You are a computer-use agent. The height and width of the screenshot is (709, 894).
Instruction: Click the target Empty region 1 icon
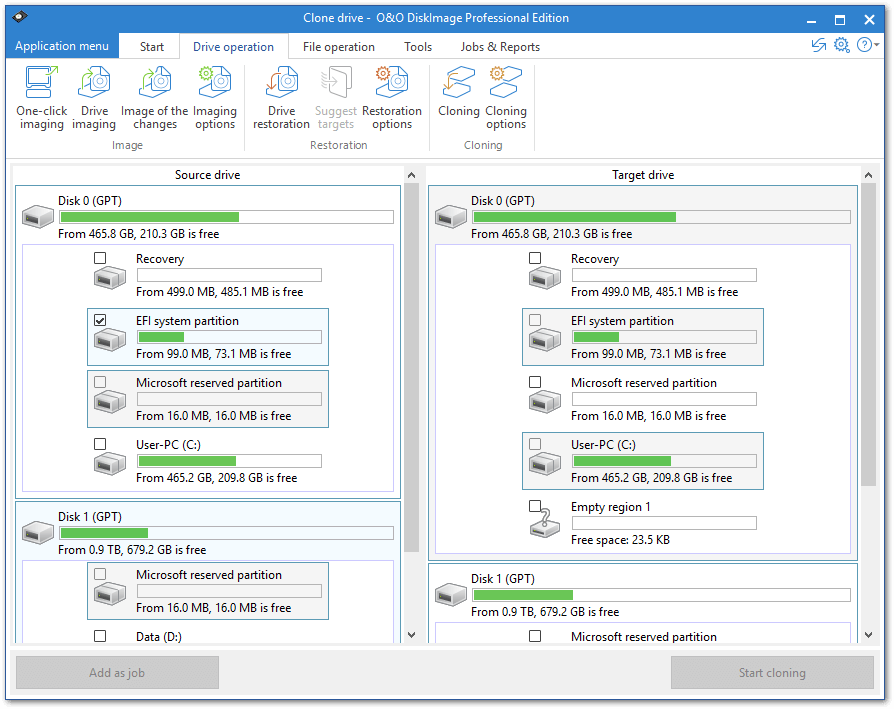pyautogui.click(x=544, y=524)
